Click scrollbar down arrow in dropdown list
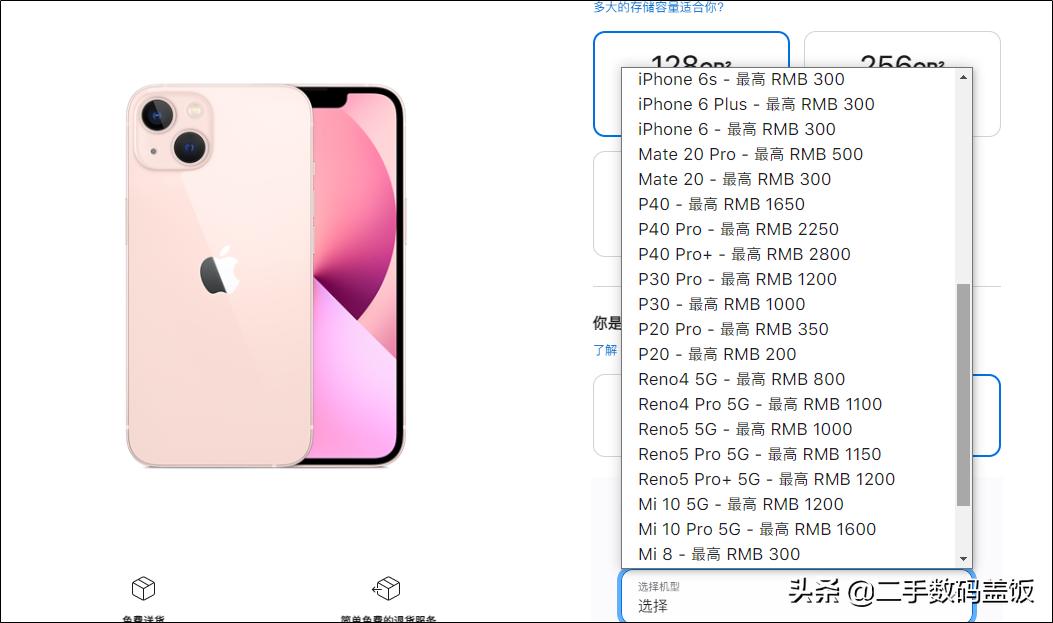The width and height of the screenshot is (1053, 623). tap(964, 559)
